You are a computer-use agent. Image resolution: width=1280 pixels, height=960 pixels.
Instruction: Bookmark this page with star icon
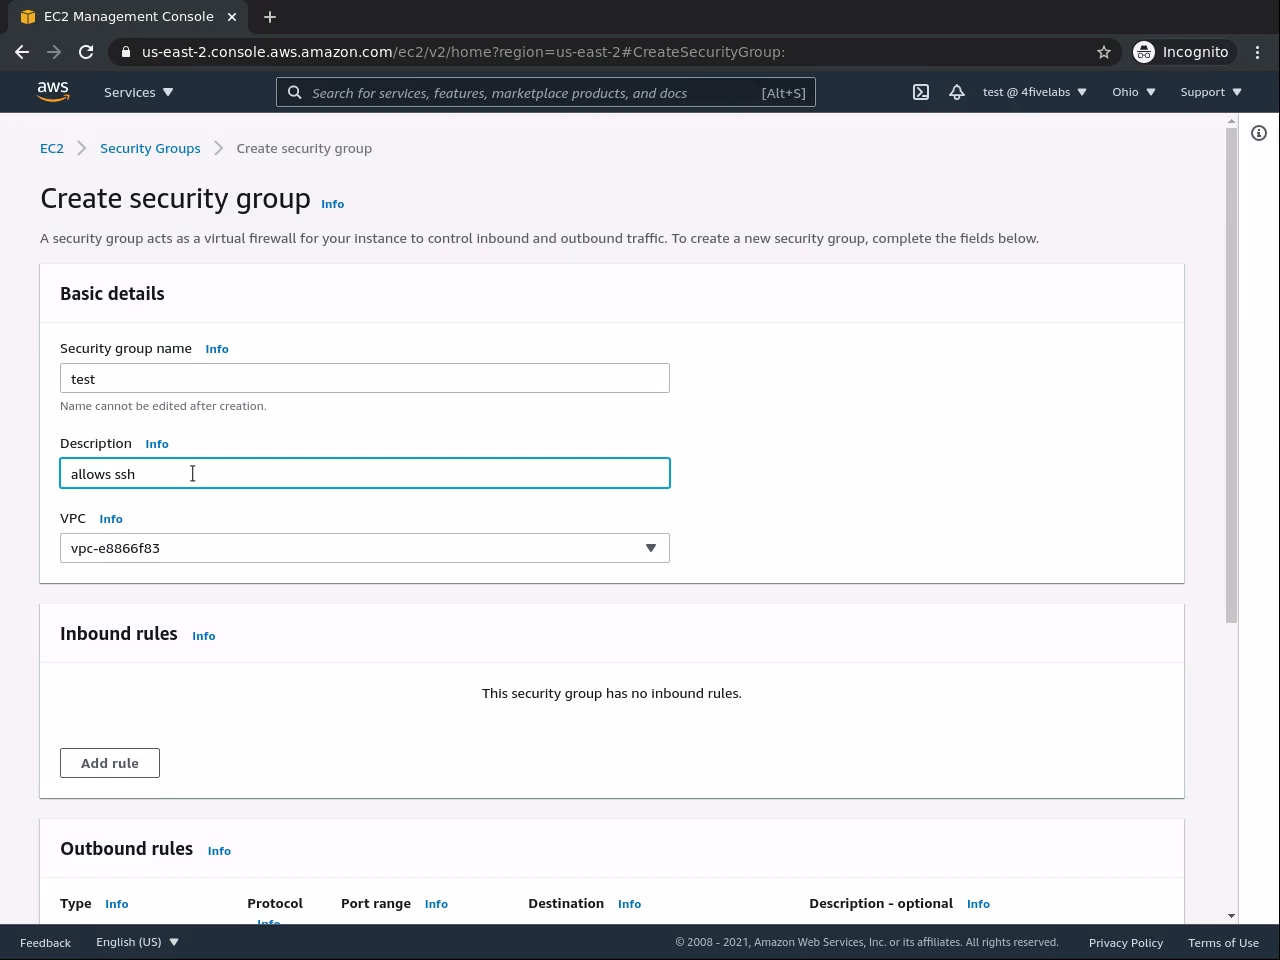[x=1104, y=52]
